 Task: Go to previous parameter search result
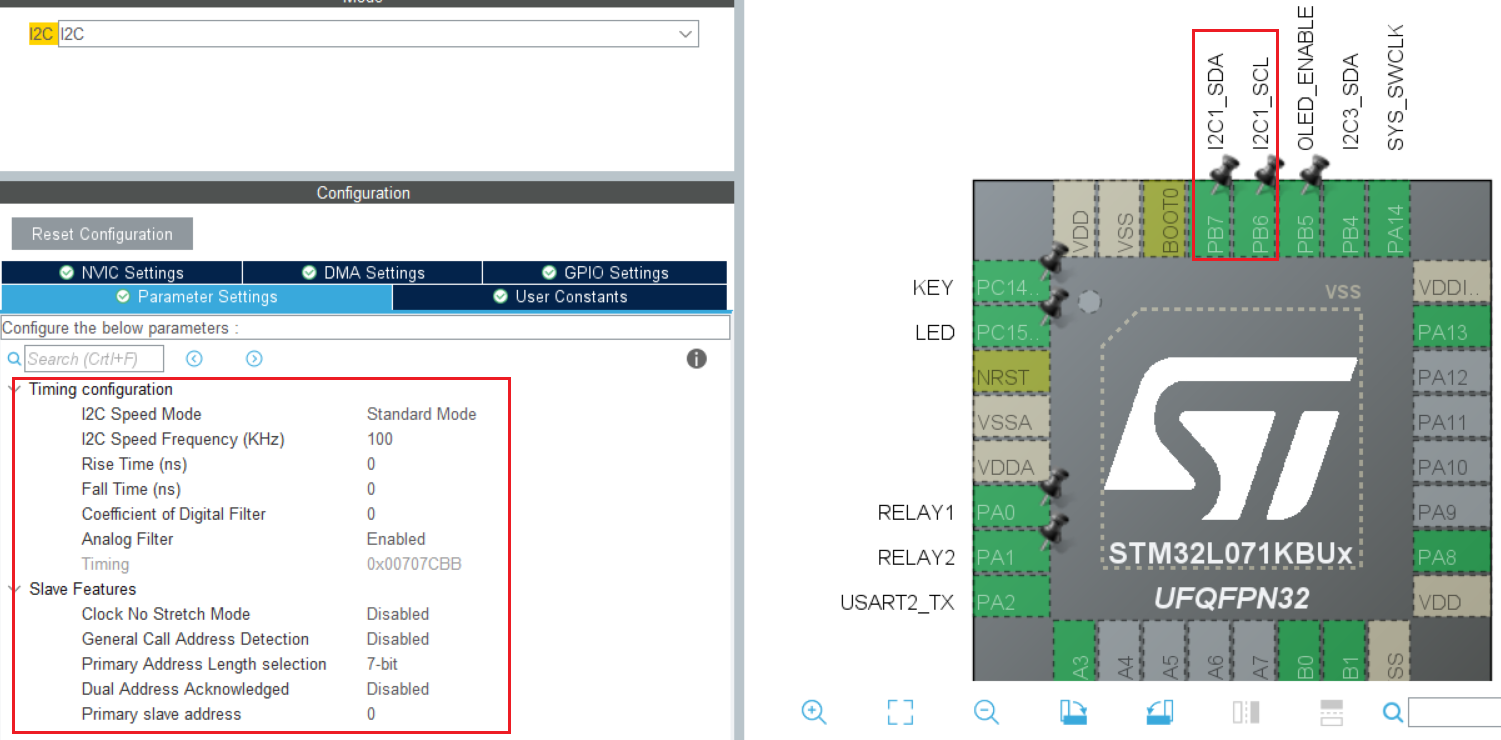point(195,359)
